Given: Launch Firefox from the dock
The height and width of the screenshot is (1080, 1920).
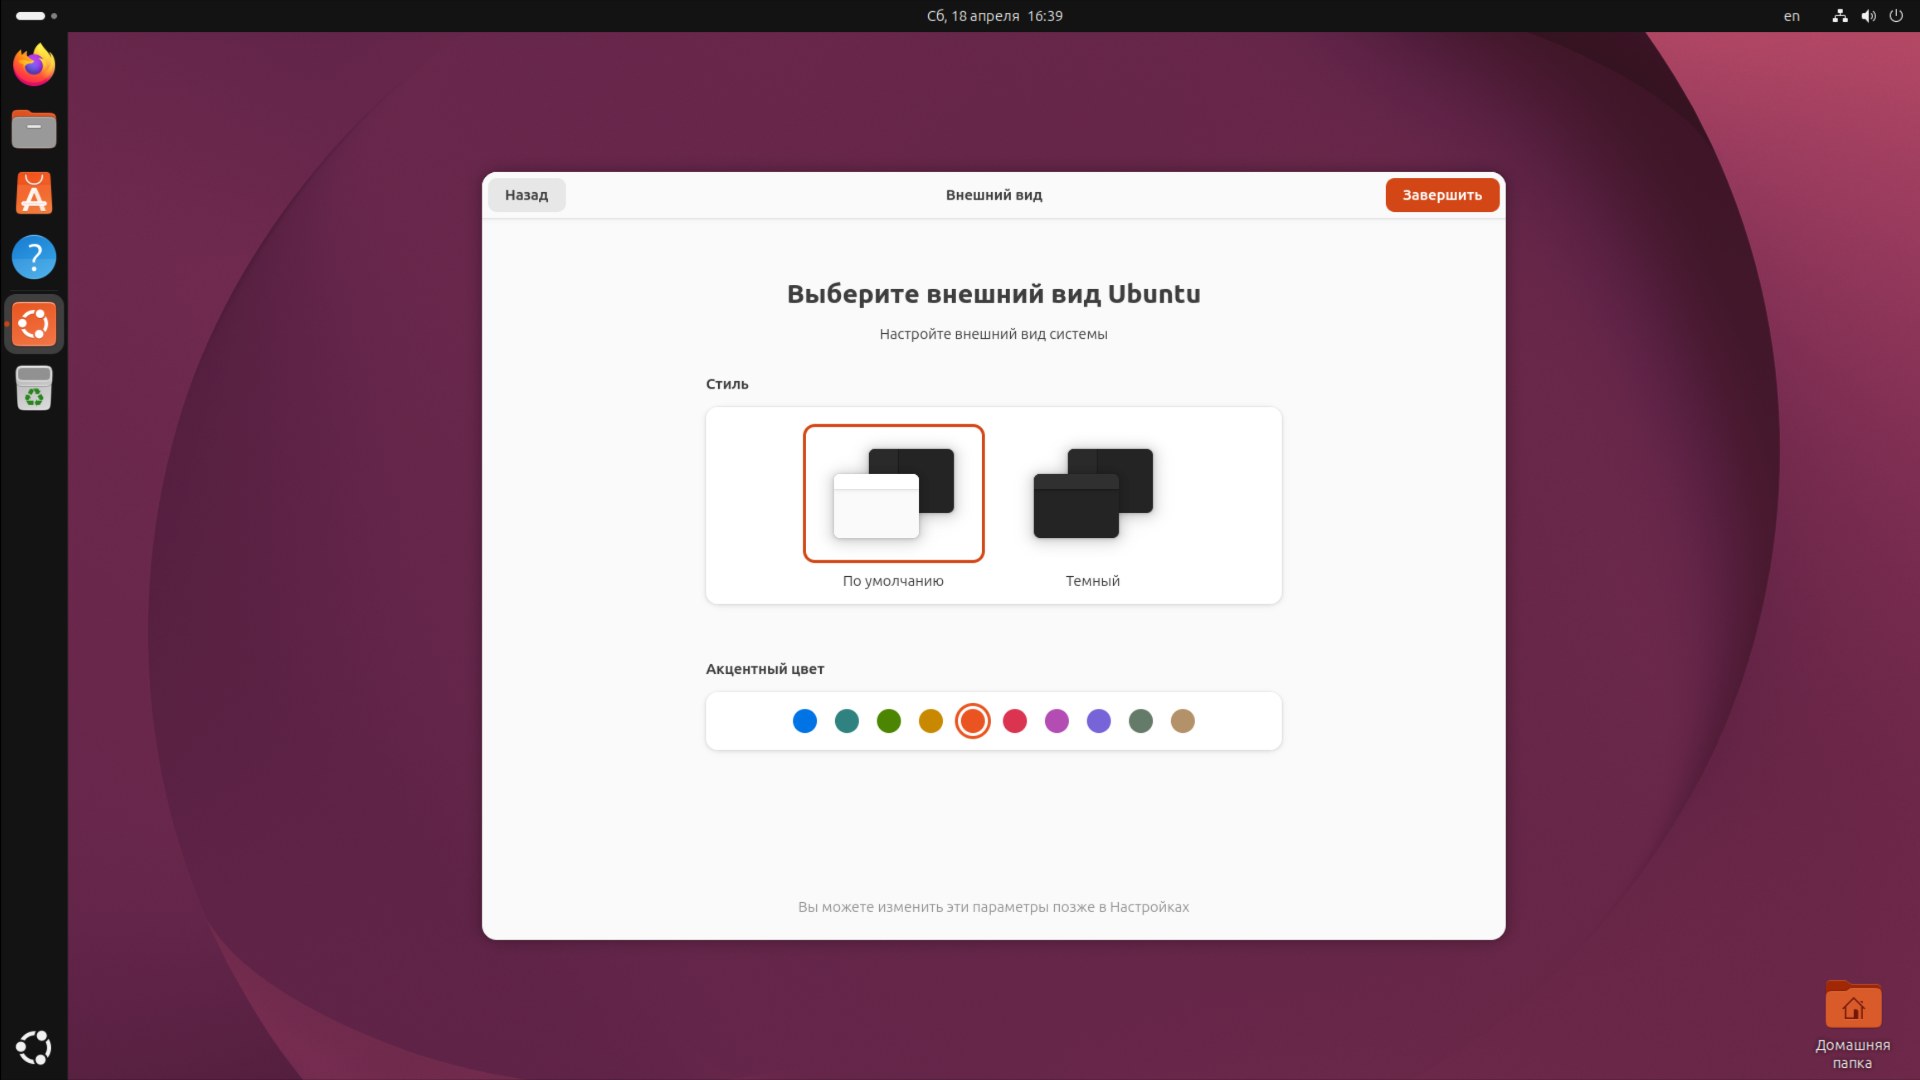Looking at the screenshot, I should click(33, 64).
